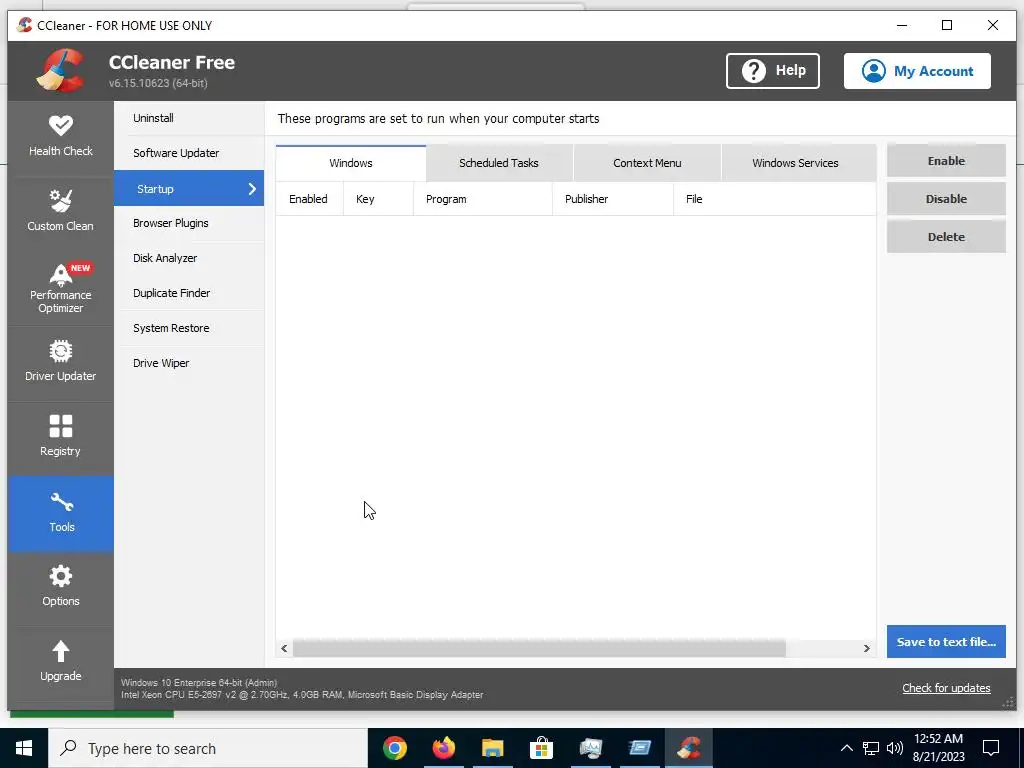The image size is (1024, 768).
Task: Open Health Check from sidebar
Action: 61,138
